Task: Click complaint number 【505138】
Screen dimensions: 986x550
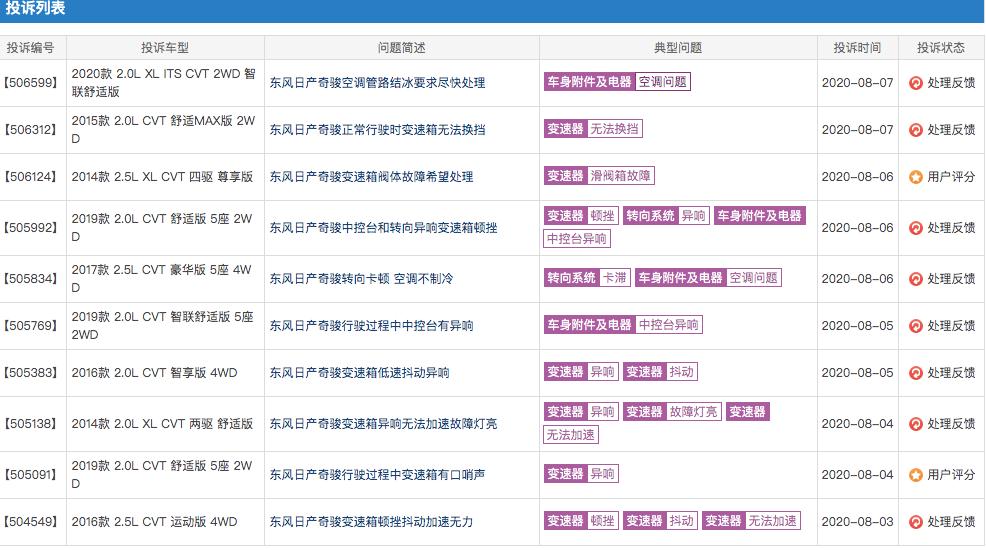Action: point(30,424)
